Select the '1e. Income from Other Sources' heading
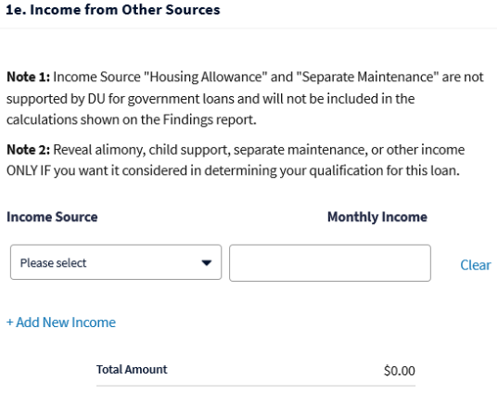This screenshot has height=394, width=497. point(113,10)
